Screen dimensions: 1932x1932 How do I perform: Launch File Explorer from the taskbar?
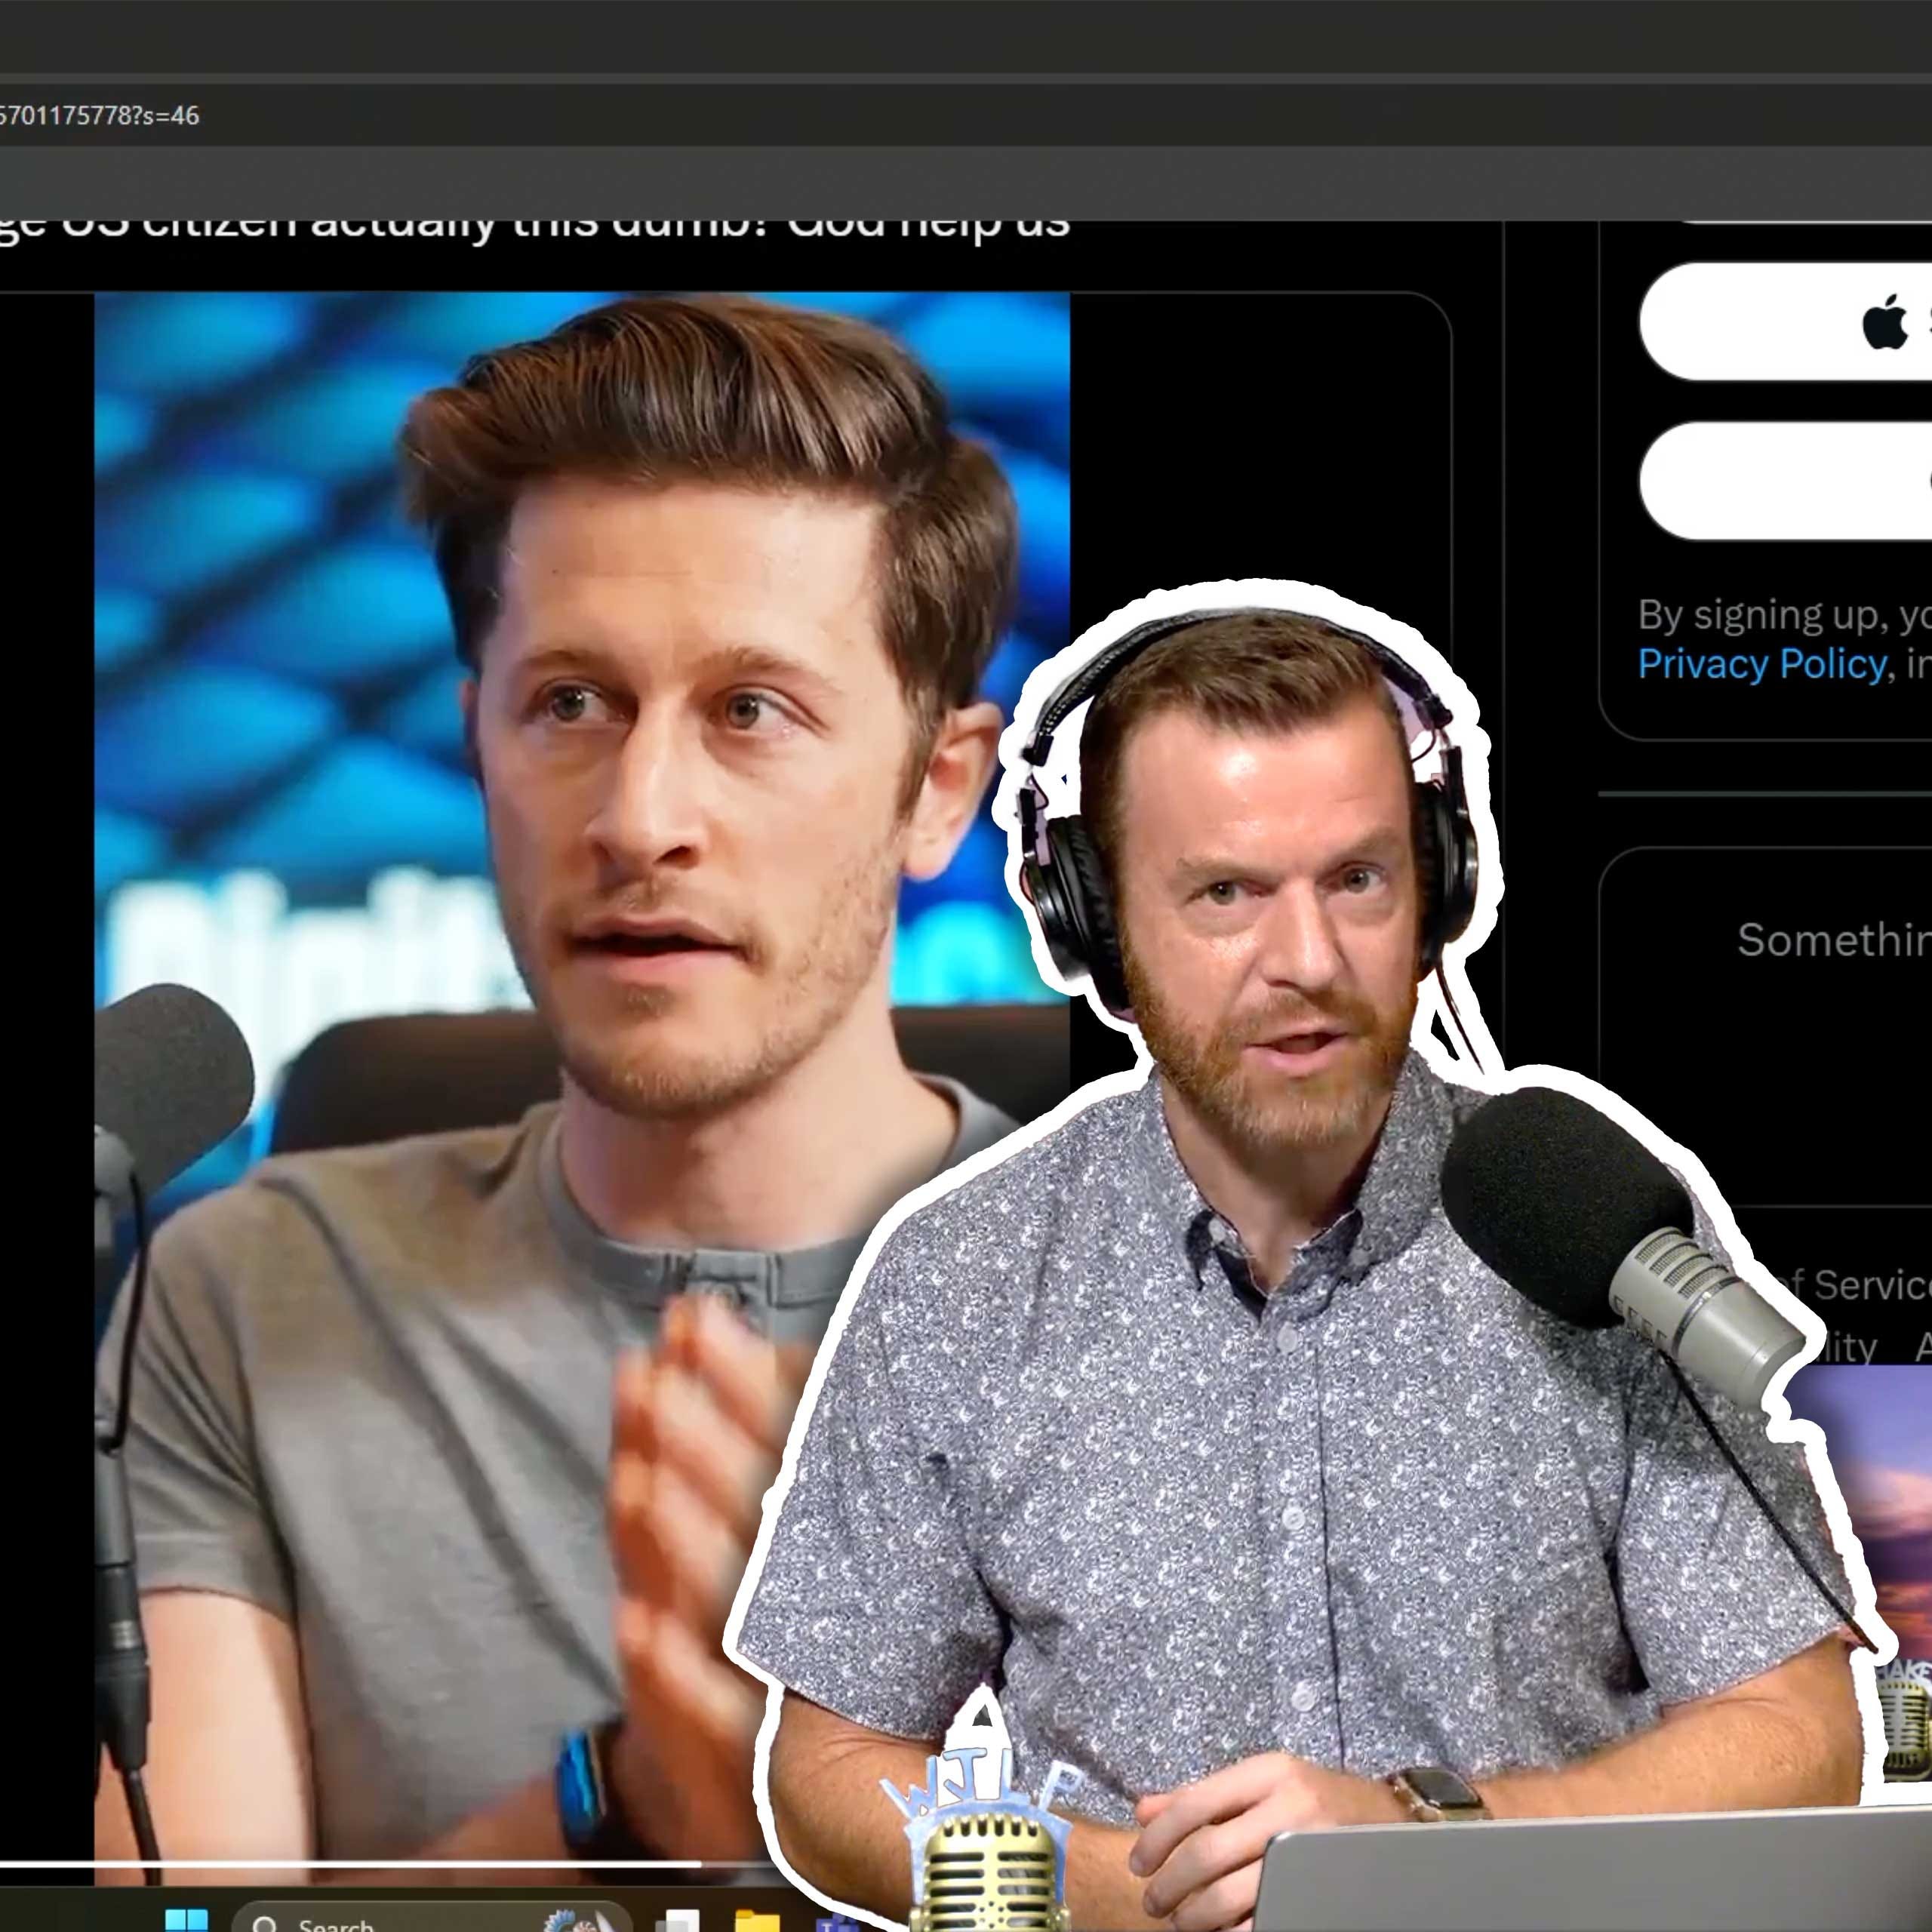click(x=756, y=1921)
